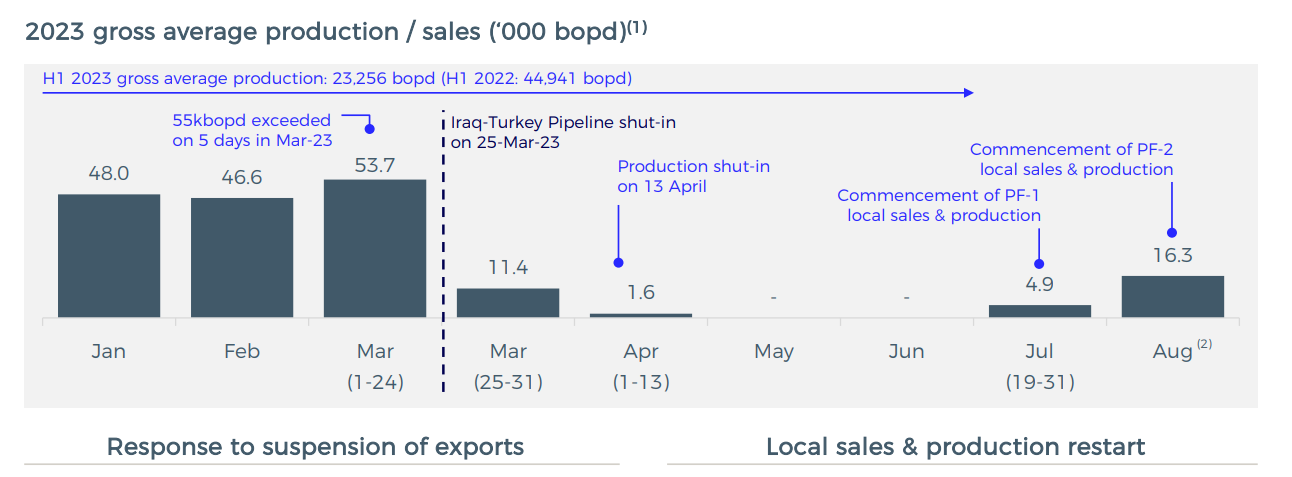Select the 'Local sales & production restart' heading
The height and width of the screenshot is (477, 1292).
pos(955,446)
